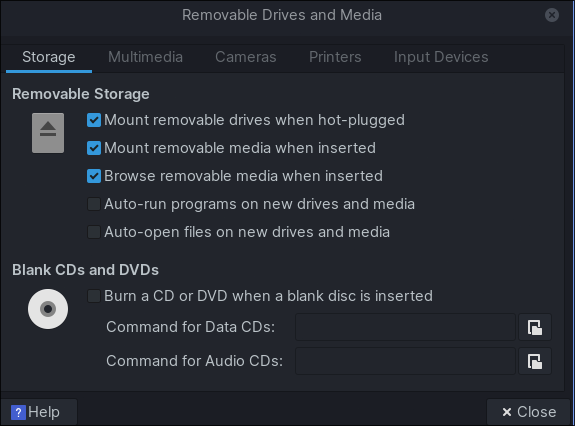Browse for Data CDs command file
575x426 pixels.
(x=535, y=327)
